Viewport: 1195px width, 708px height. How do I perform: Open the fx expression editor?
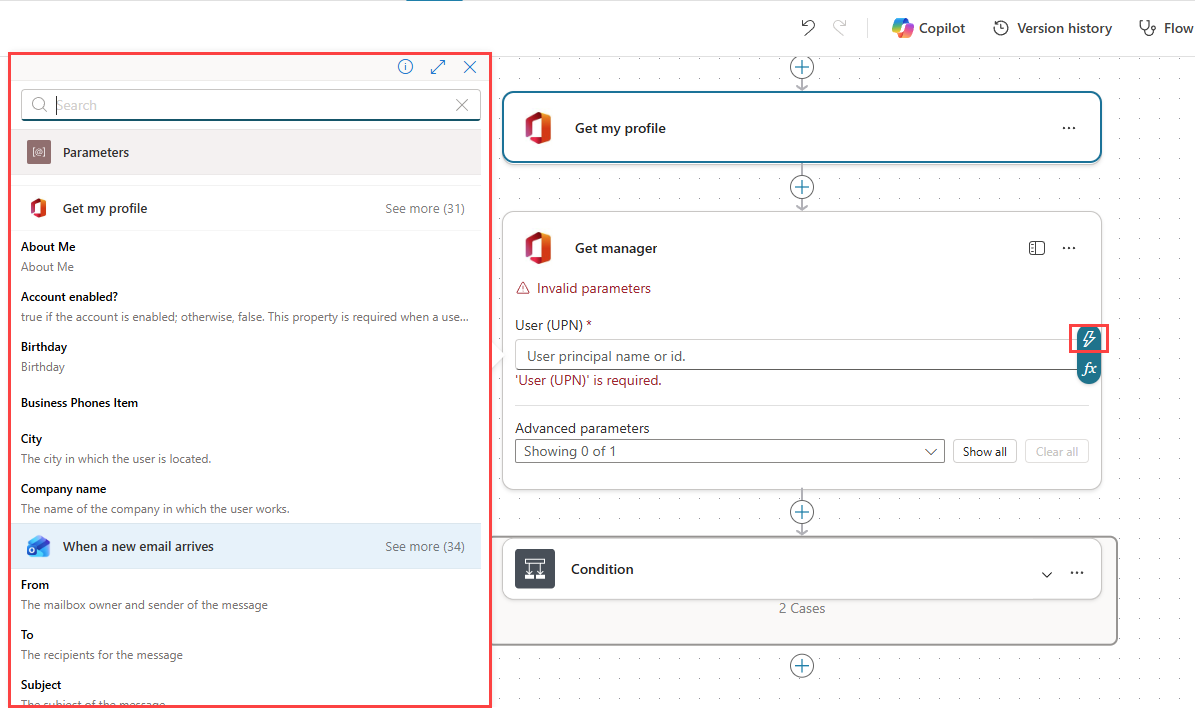1089,369
